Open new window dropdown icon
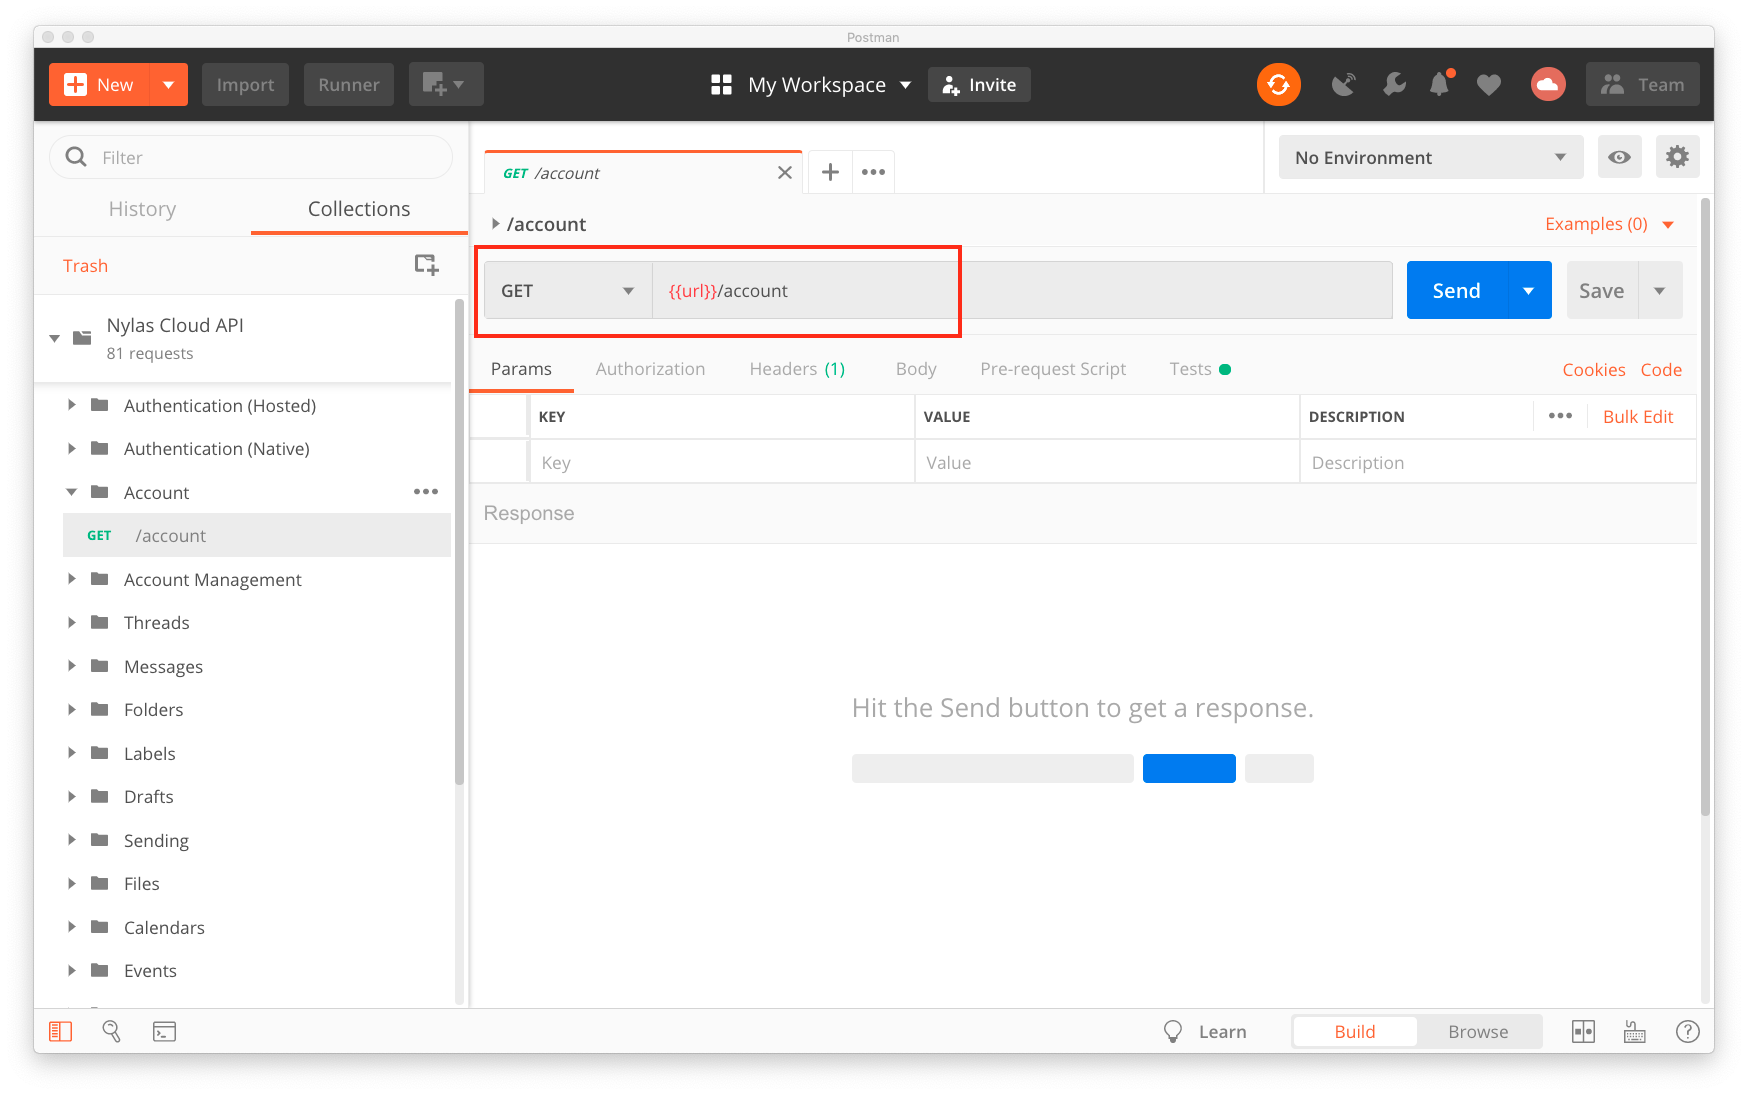The height and width of the screenshot is (1095, 1748). coord(446,85)
